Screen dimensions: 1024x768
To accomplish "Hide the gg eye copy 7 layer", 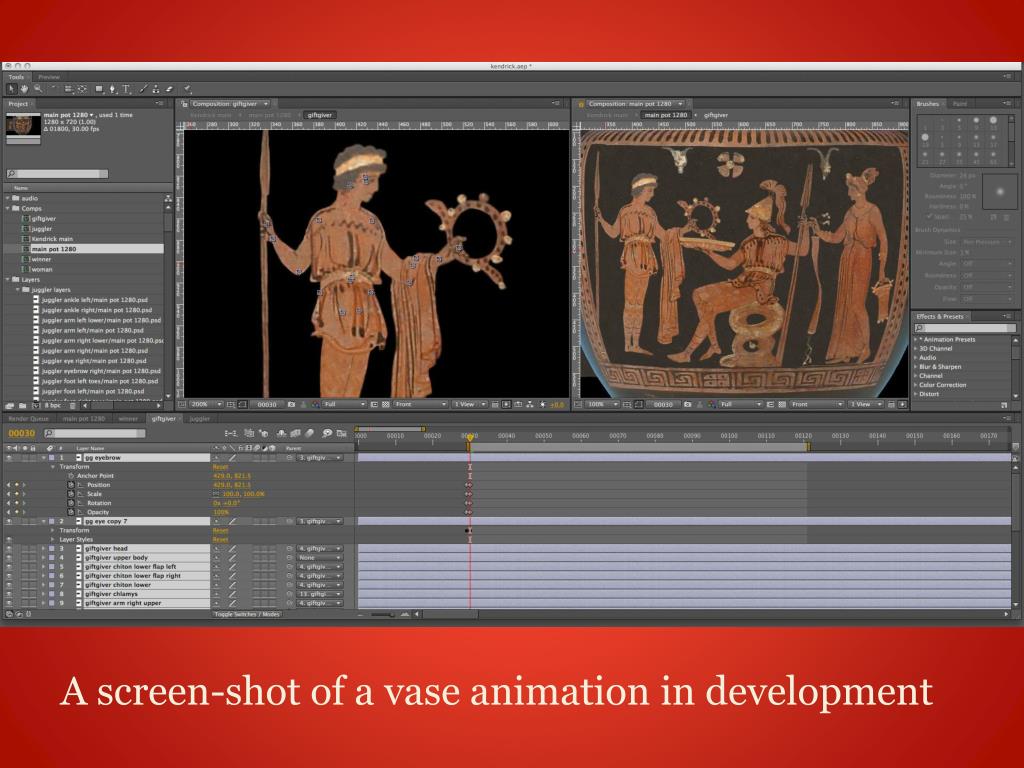I will [x=8, y=521].
